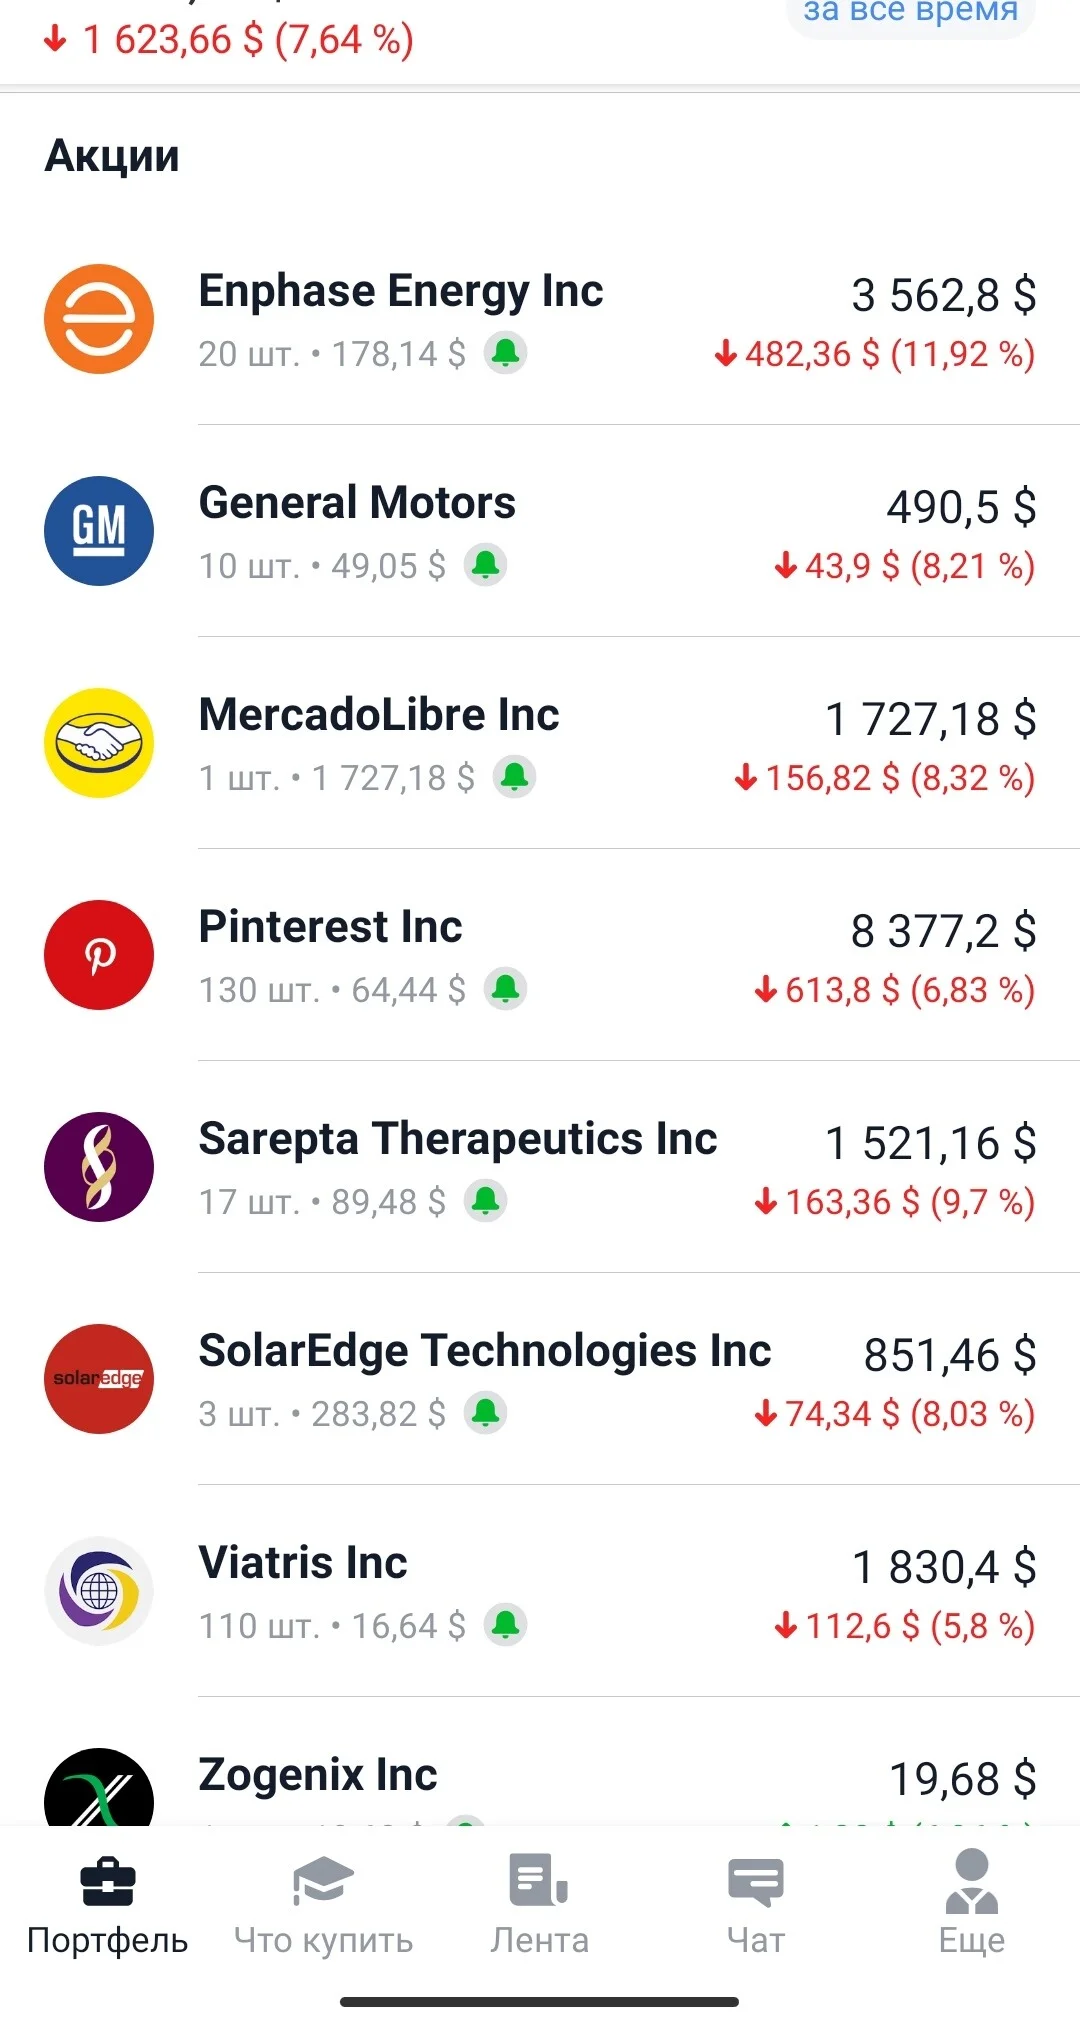Toggle the alert bell for Viatris Inc

pyautogui.click(x=506, y=1625)
